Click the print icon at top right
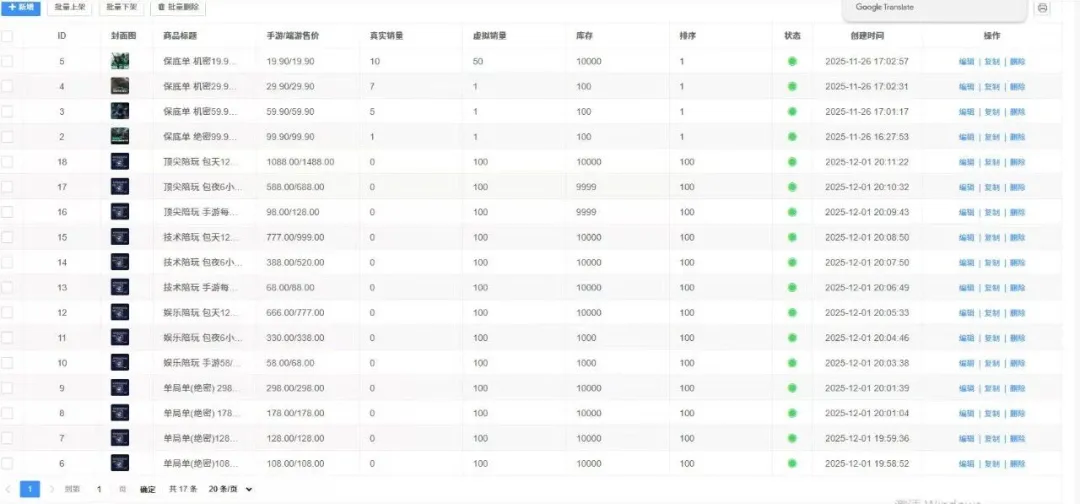The width and height of the screenshot is (1080, 504). [1042, 8]
